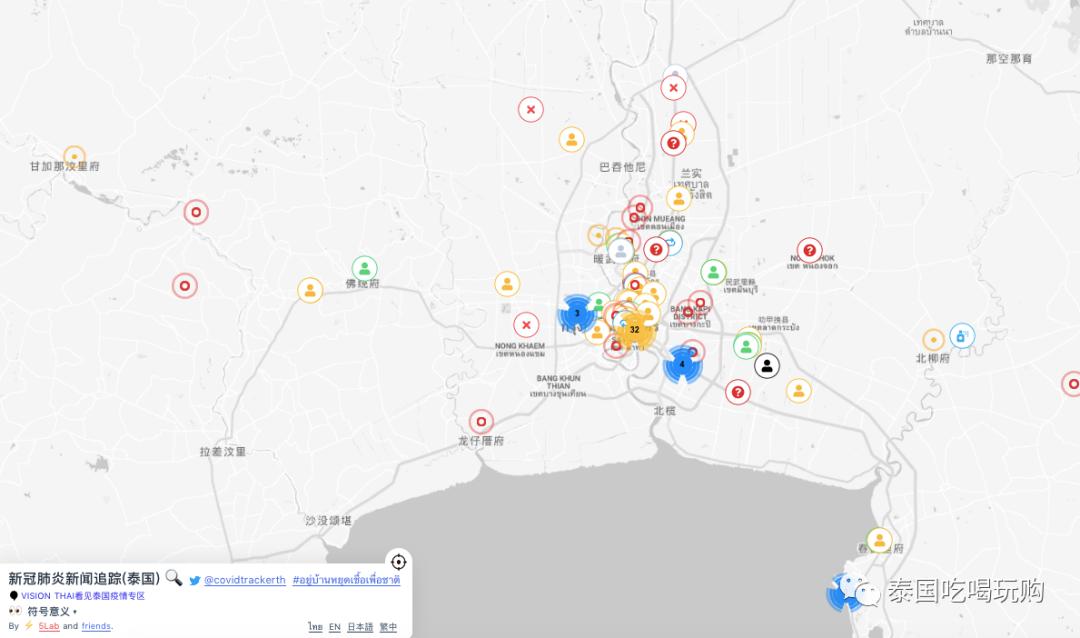1080x638 pixels.
Task: Open the @covidtrackerth Twitter link
Action: pyautogui.click(x=245, y=580)
